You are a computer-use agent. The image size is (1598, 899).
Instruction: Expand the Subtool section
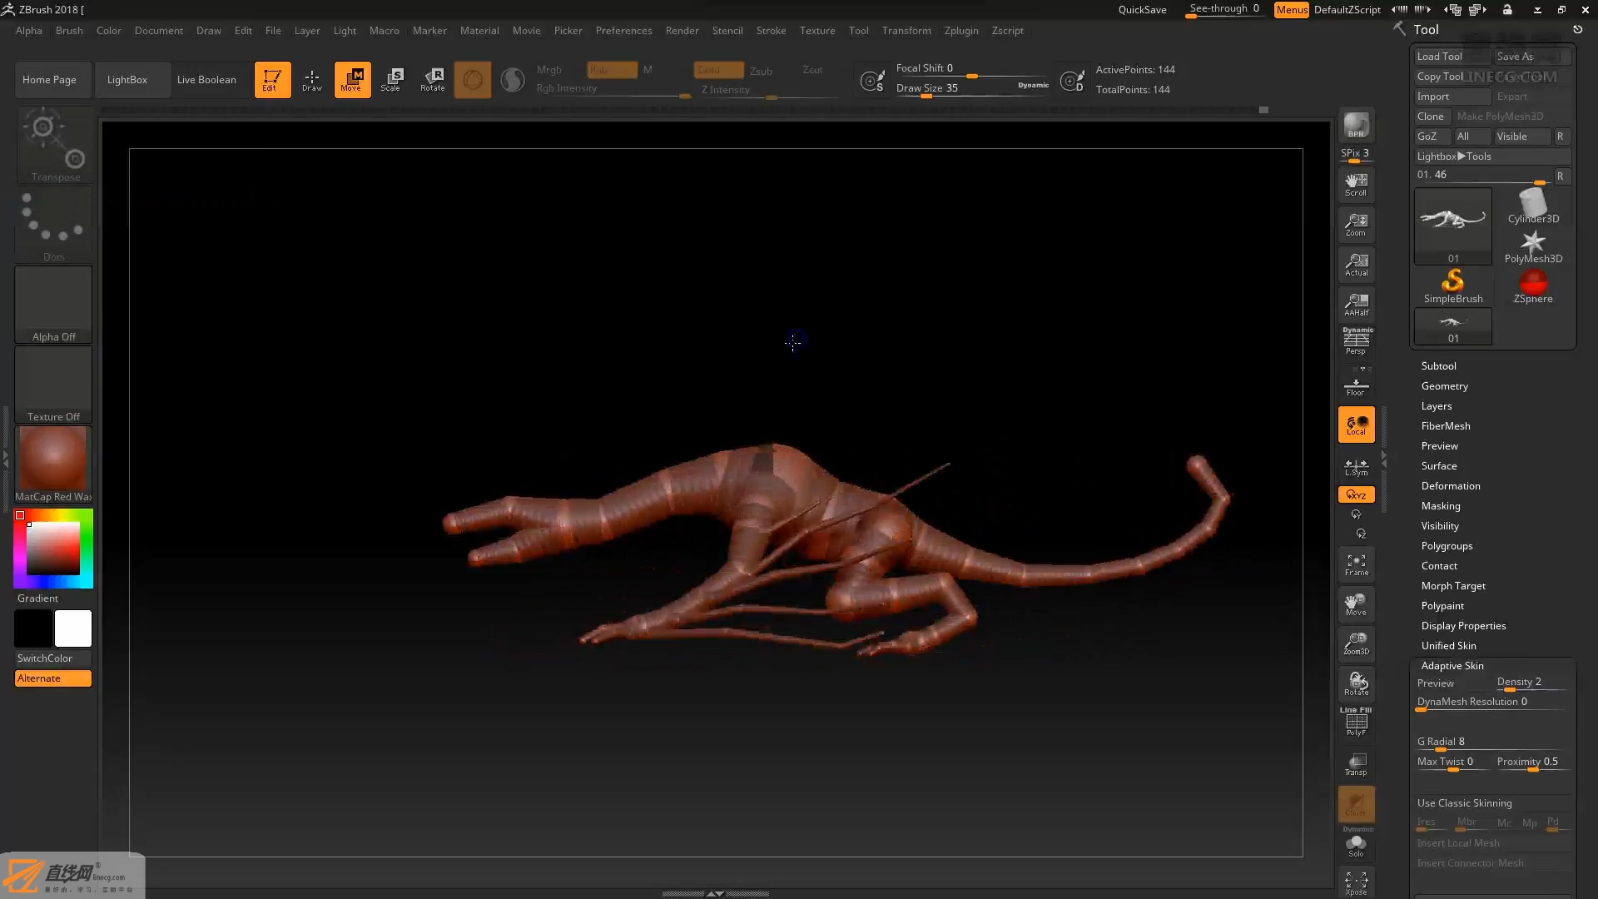pyautogui.click(x=1438, y=366)
